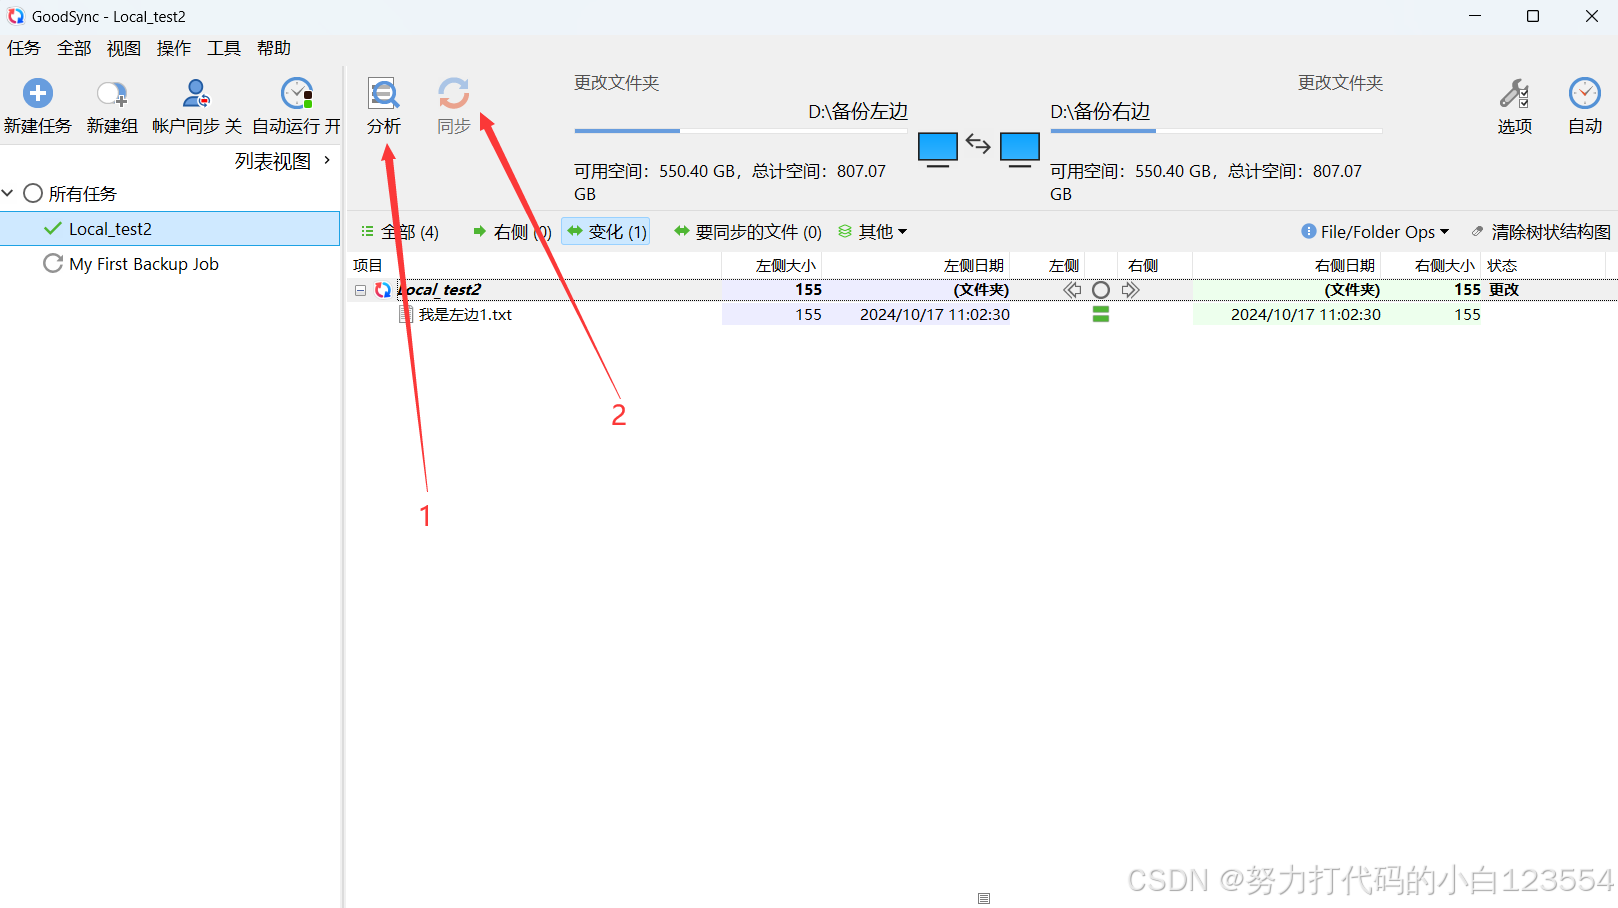Set left direction arrow for Local_test2 folder
This screenshot has height=908, width=1618.
1072,290
